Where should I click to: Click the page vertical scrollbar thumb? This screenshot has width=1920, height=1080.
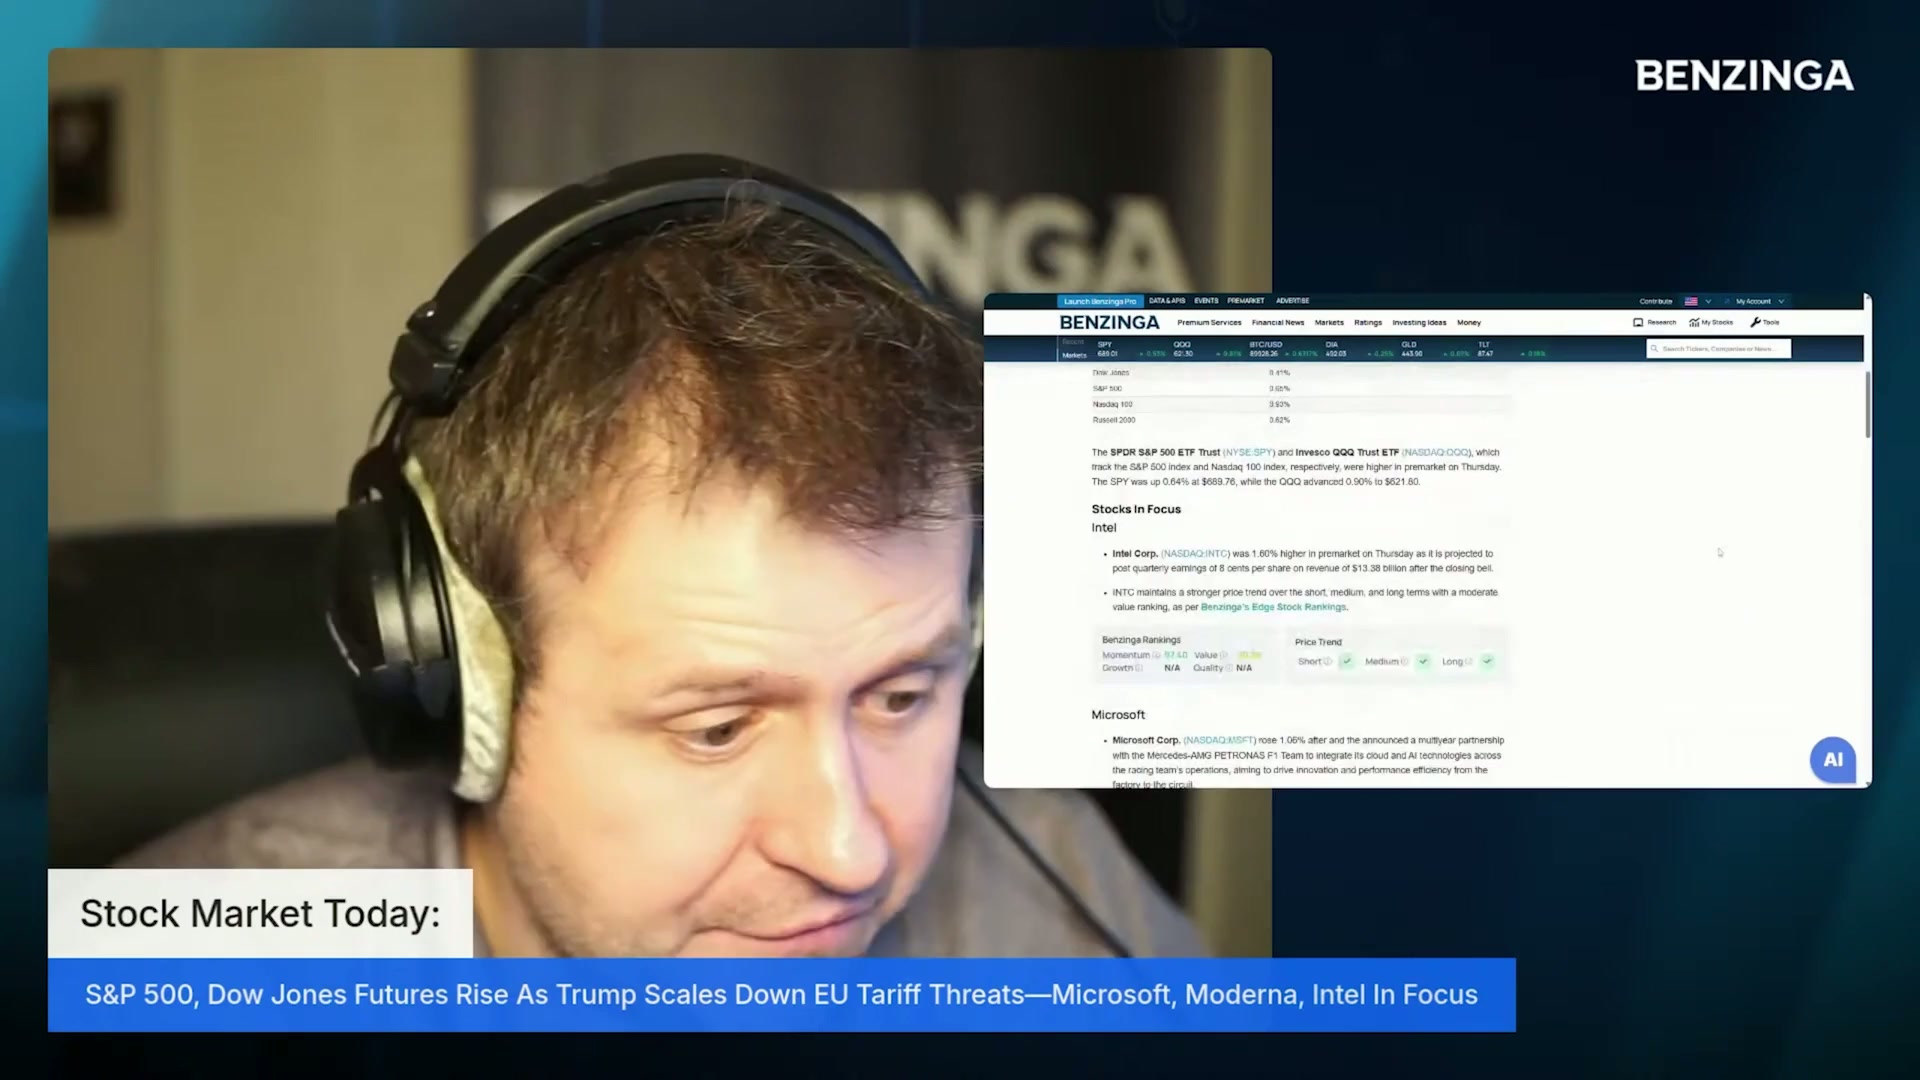click(1867, 405)
